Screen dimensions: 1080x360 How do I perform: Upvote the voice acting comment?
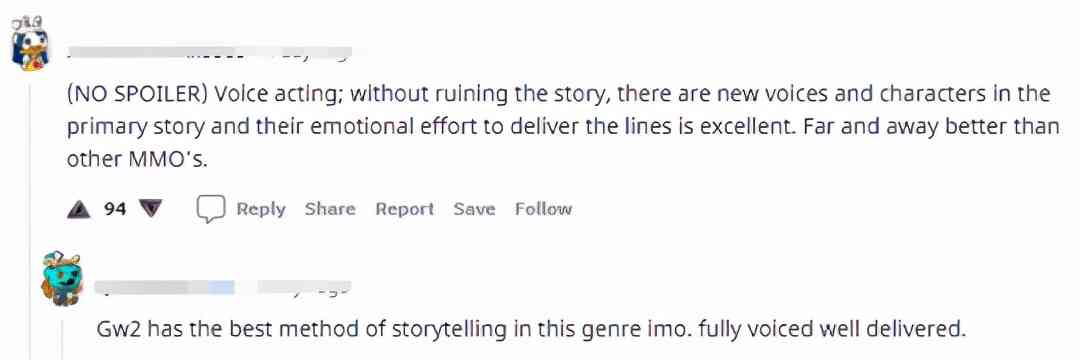pyautogui.click(x=79, y=209)
